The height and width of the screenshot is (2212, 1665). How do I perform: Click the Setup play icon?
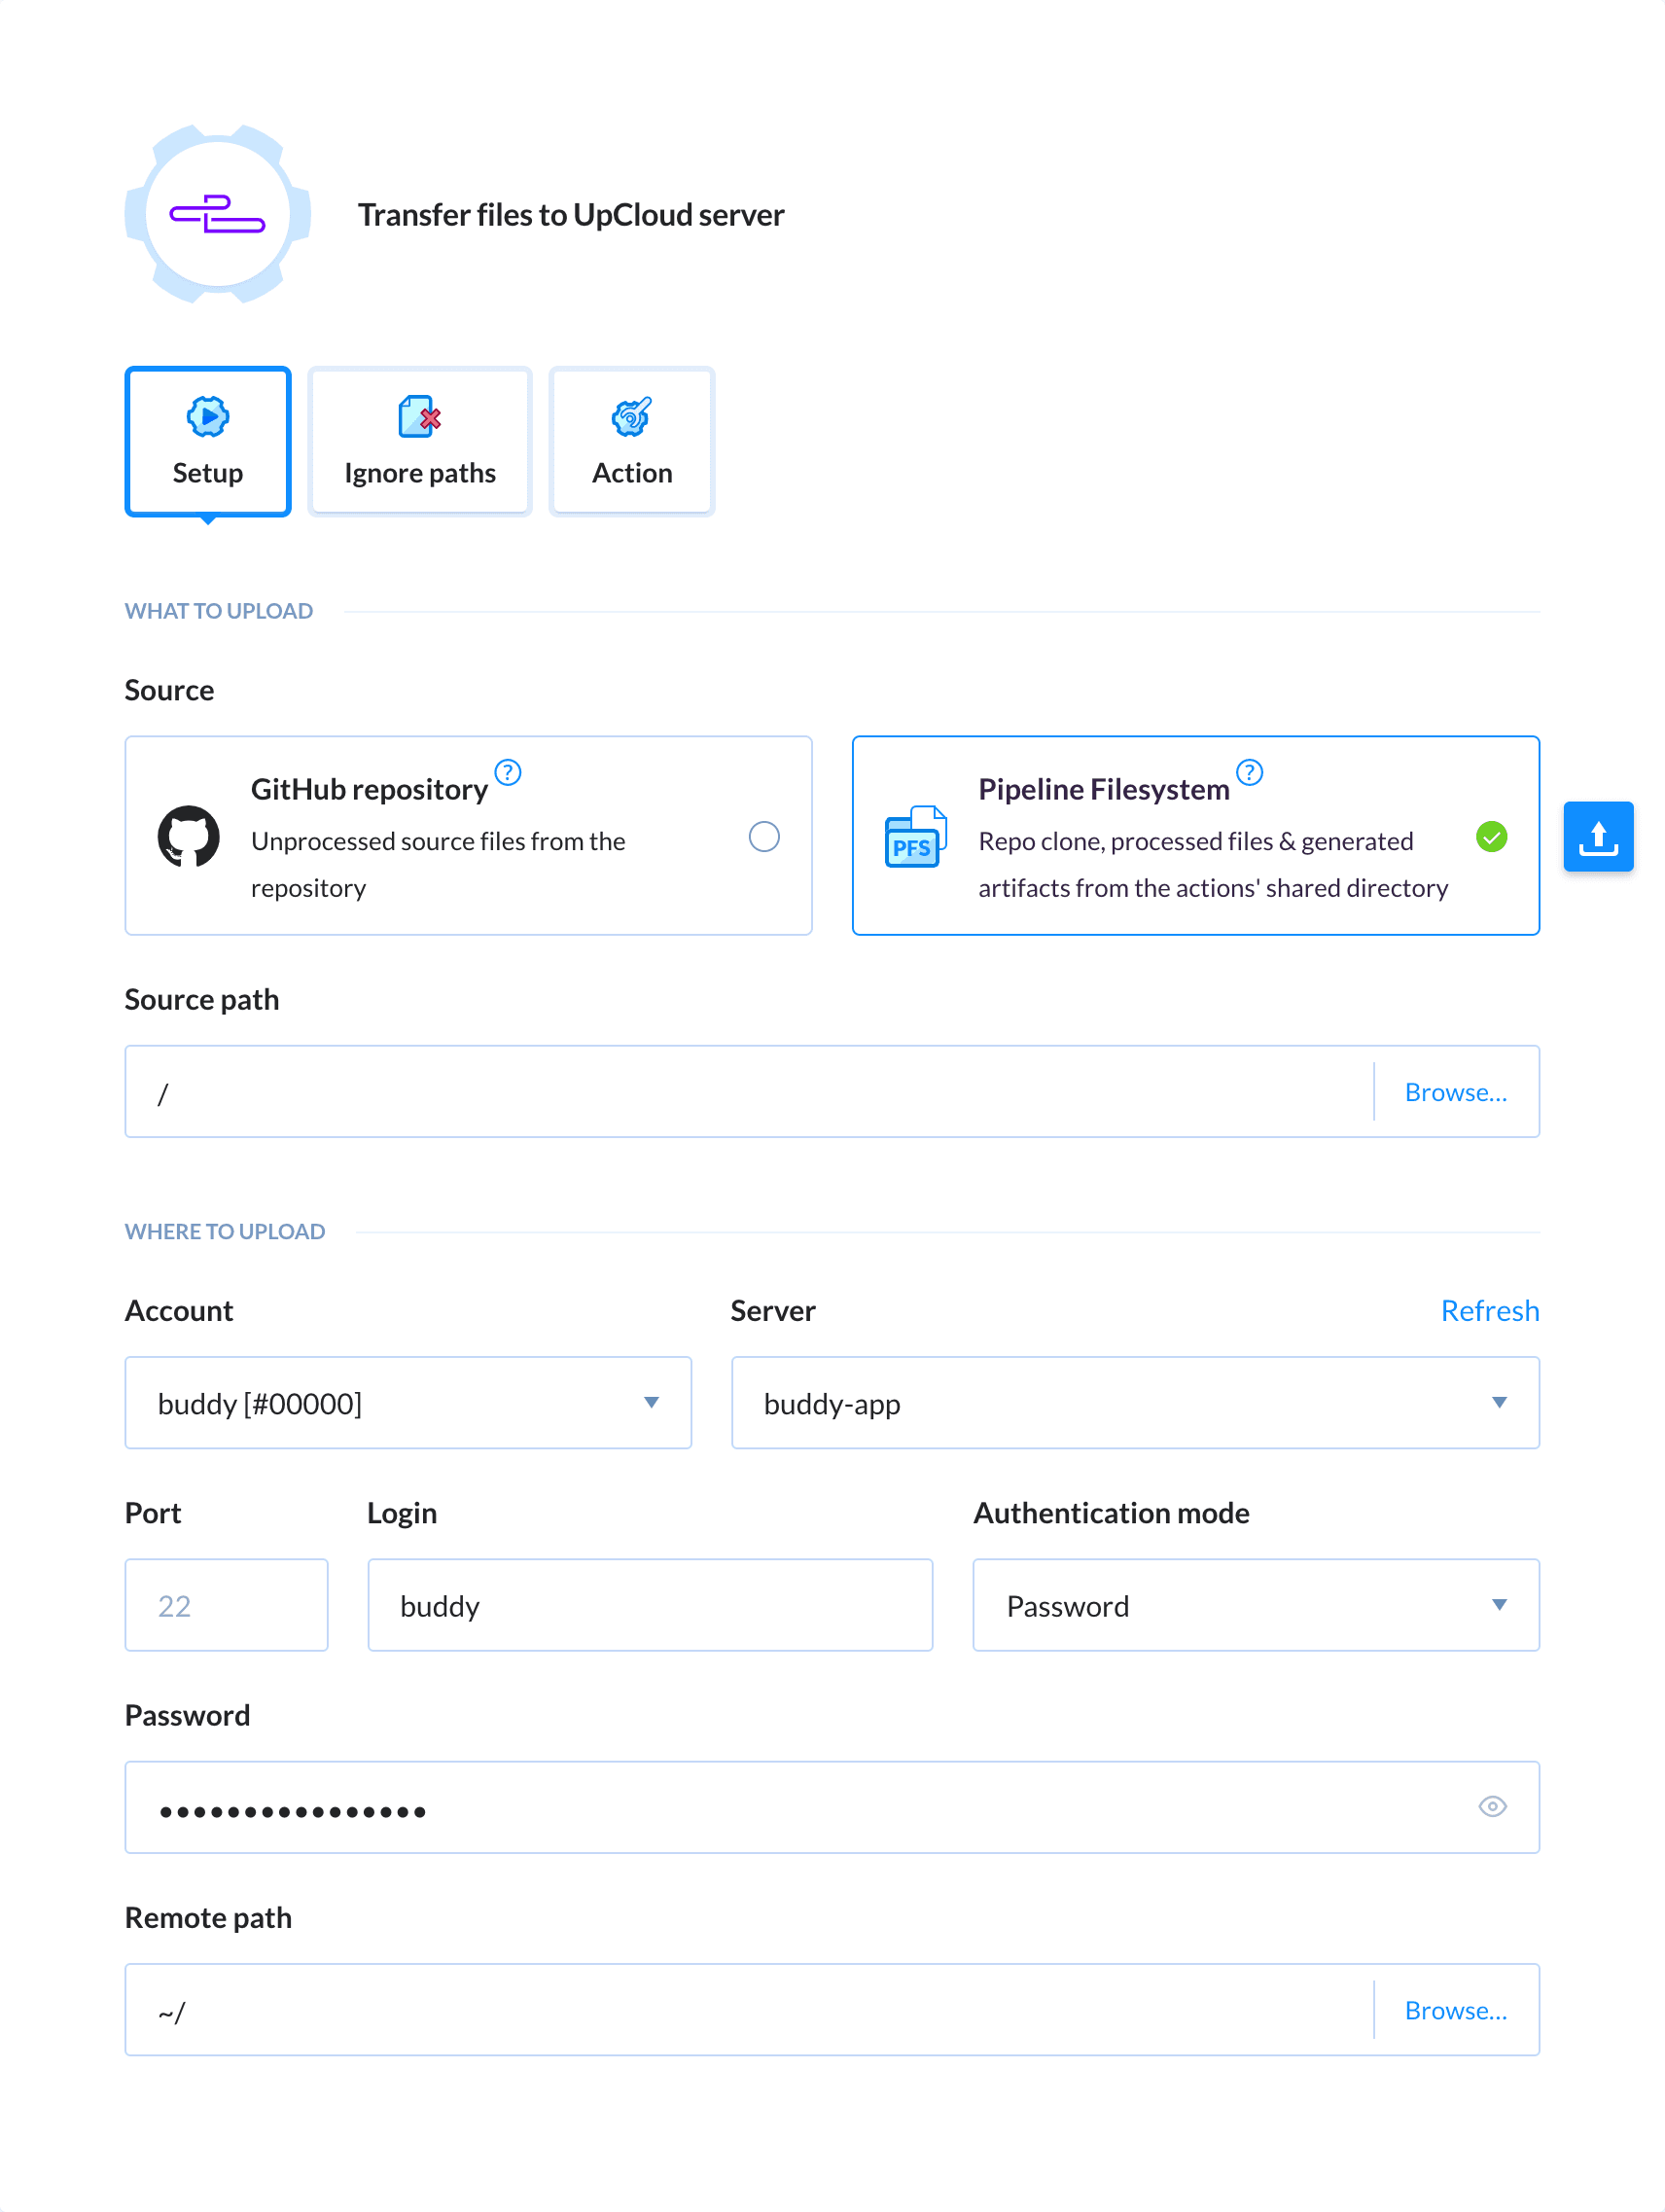coord(207,417)
